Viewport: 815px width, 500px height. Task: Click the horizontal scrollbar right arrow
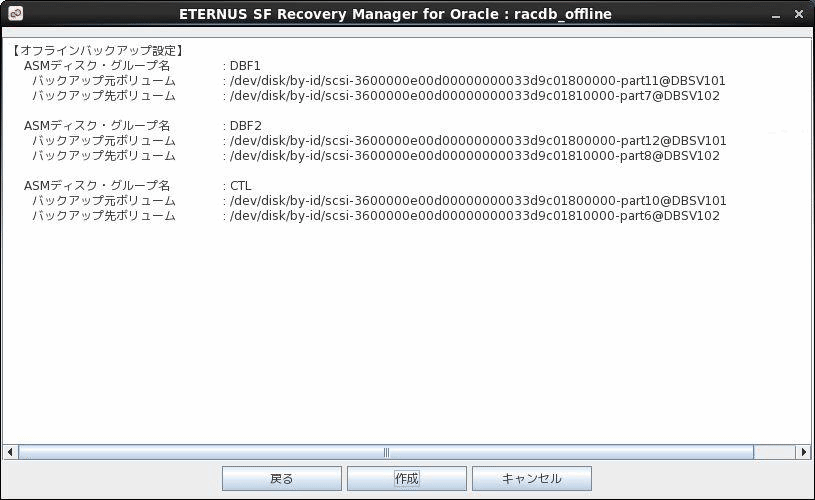pos(804,452)
